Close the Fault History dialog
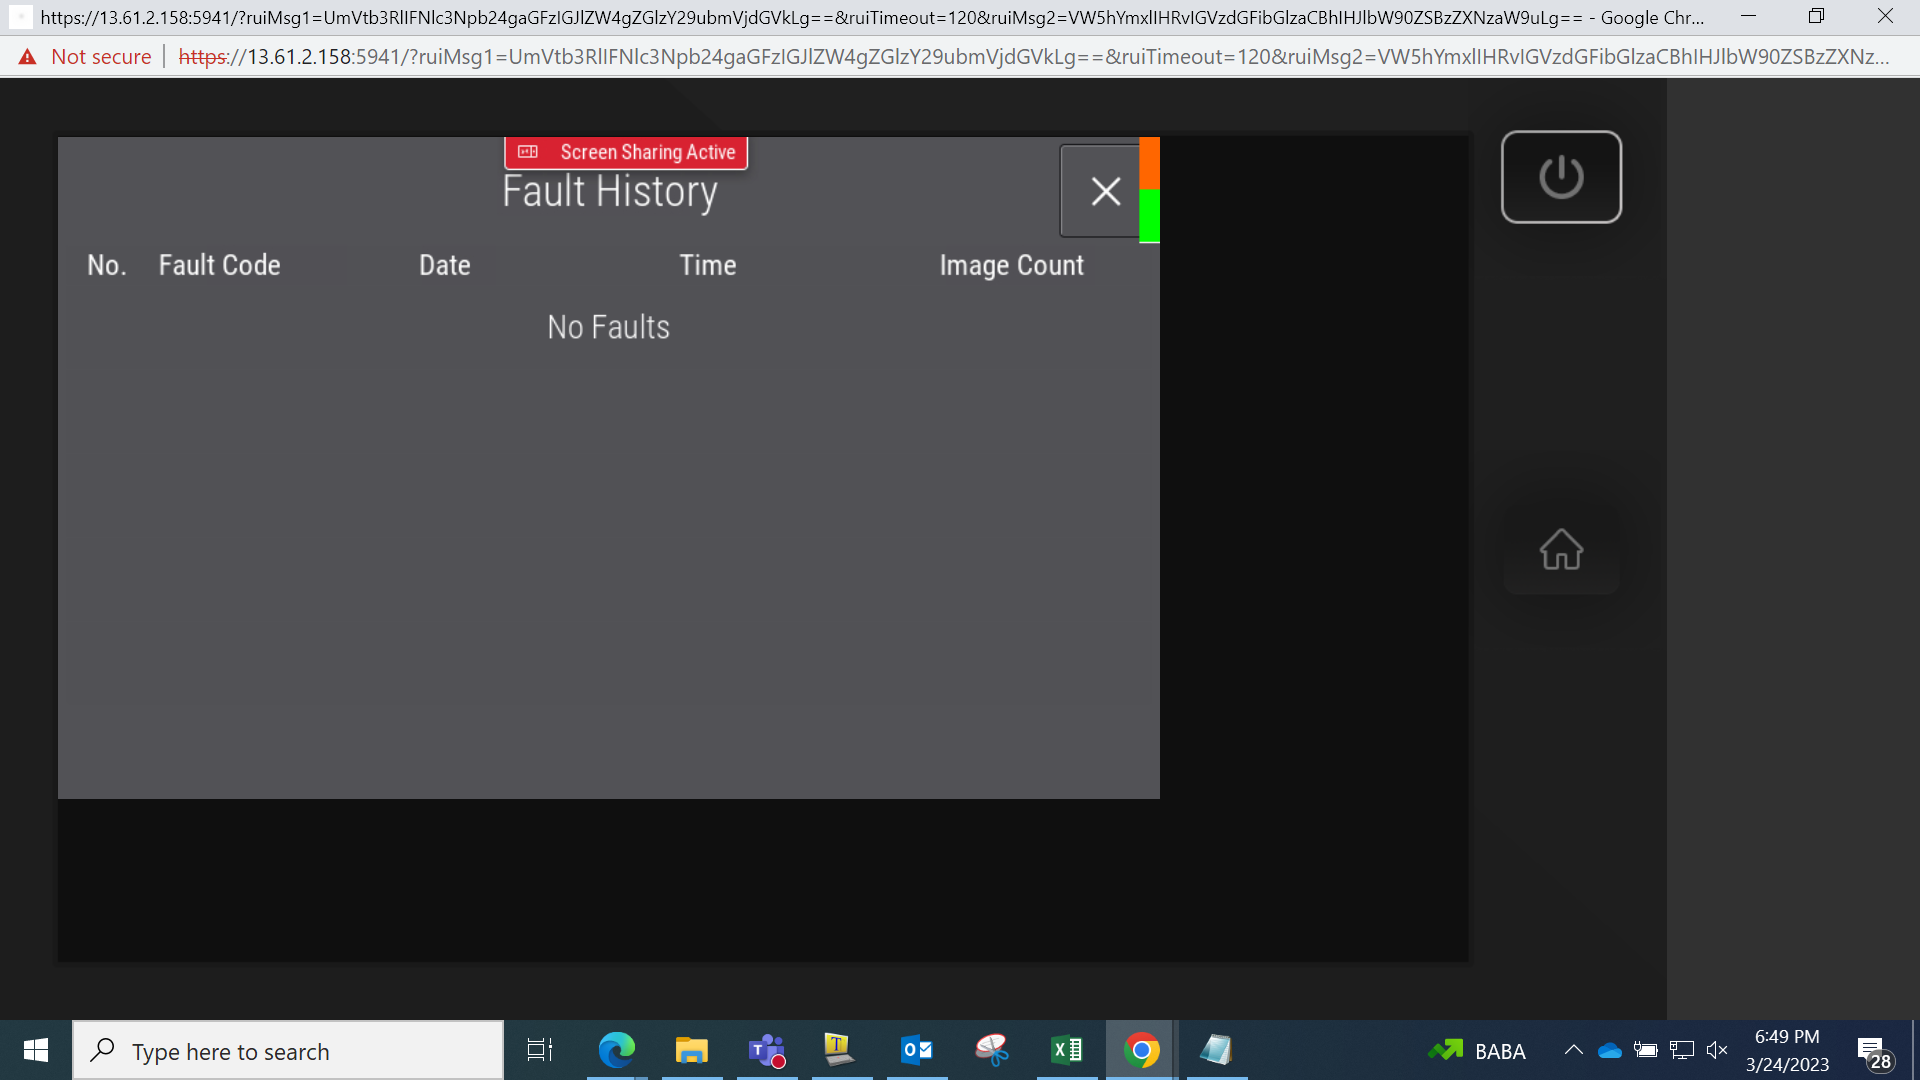This screenshot has width=1920, height=1080. click(x=1103, y=191)
